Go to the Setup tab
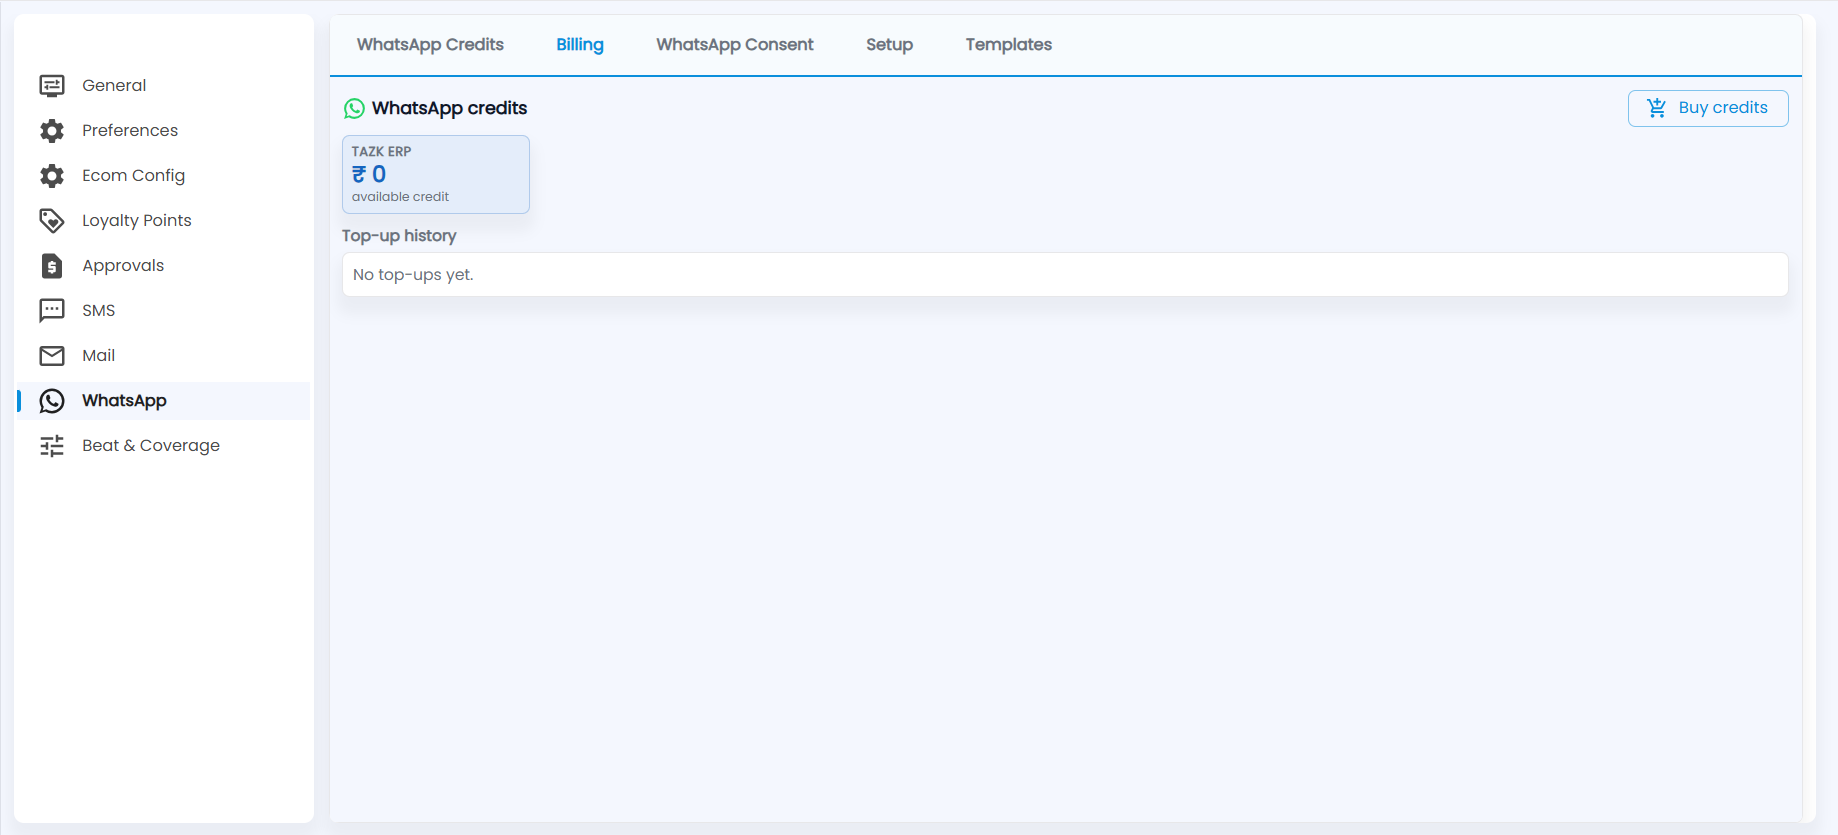Viewport: 1838px width, 835px height. (x=889, y=44)
